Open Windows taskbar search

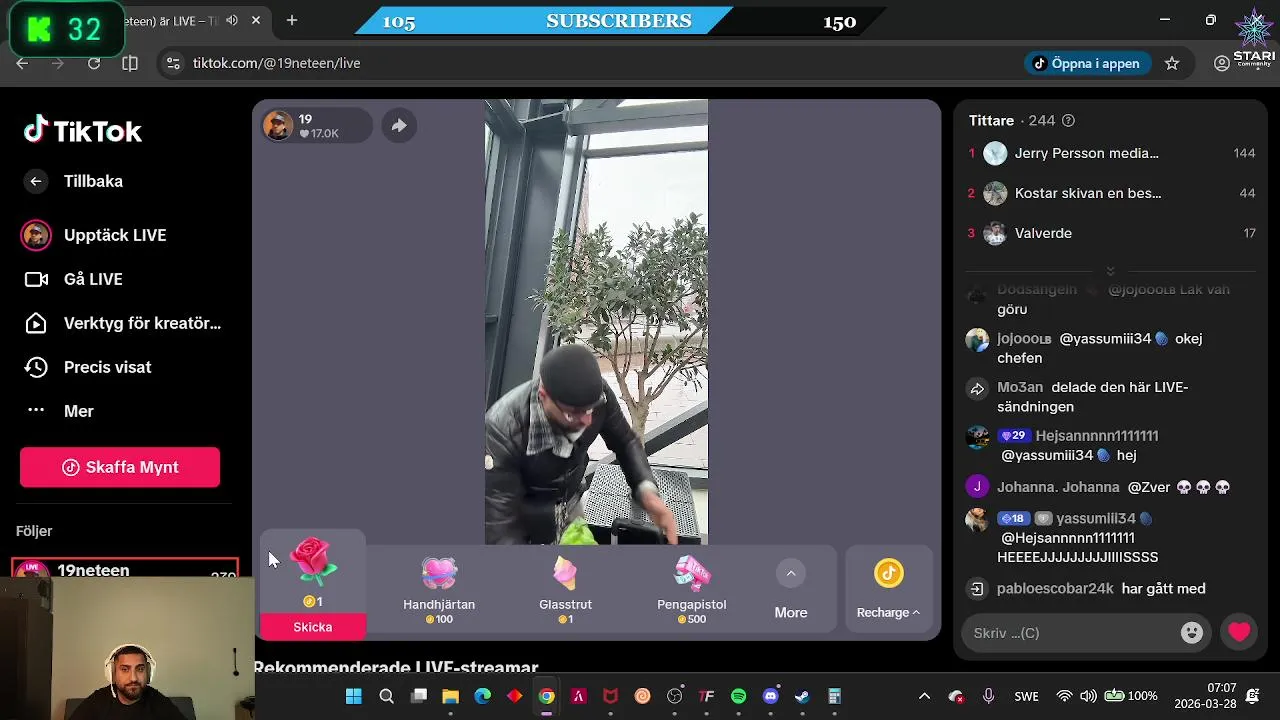coord(386,696)
